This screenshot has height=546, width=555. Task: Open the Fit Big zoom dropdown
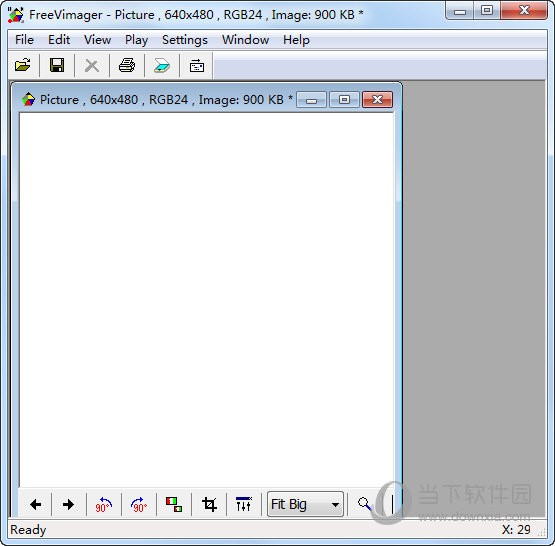coord(305,504)
